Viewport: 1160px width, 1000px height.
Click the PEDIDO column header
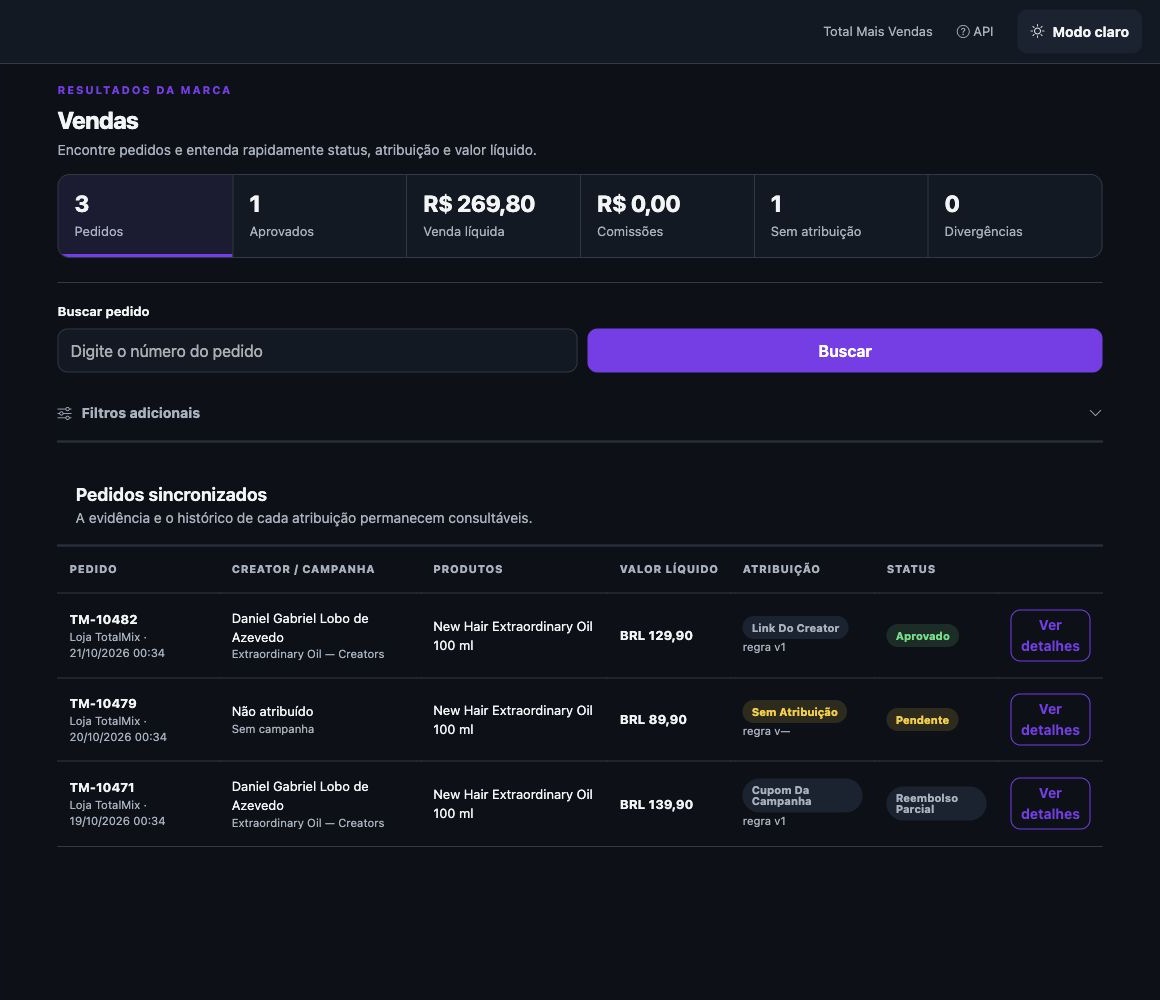(93, 569)
